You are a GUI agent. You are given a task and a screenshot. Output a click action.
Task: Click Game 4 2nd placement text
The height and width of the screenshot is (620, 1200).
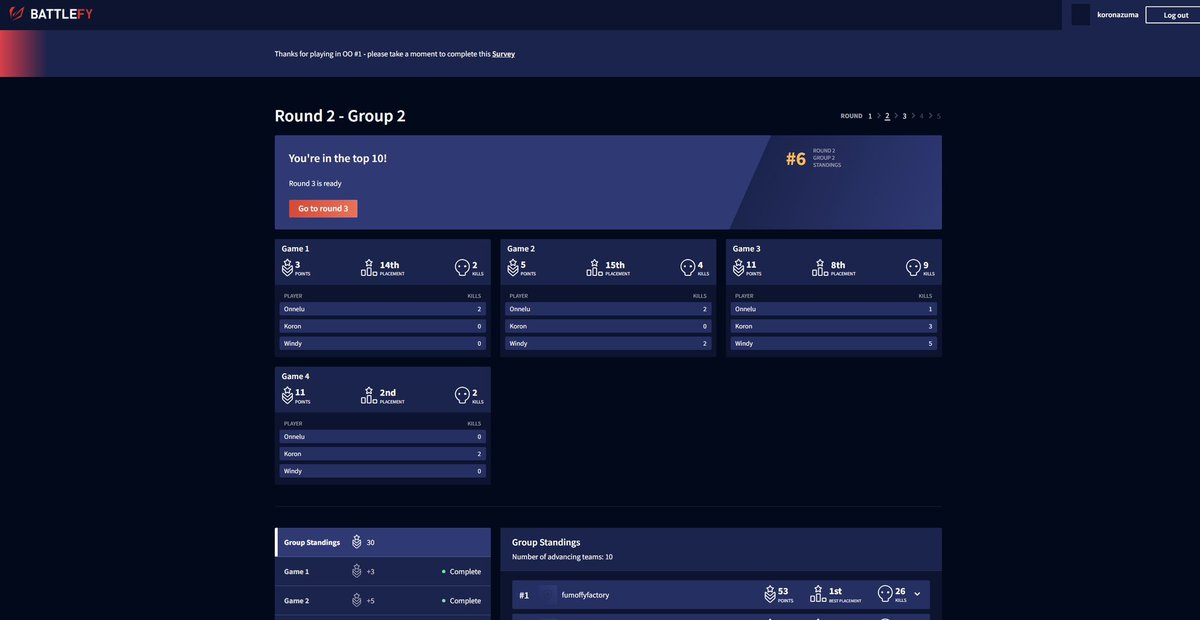388,393
